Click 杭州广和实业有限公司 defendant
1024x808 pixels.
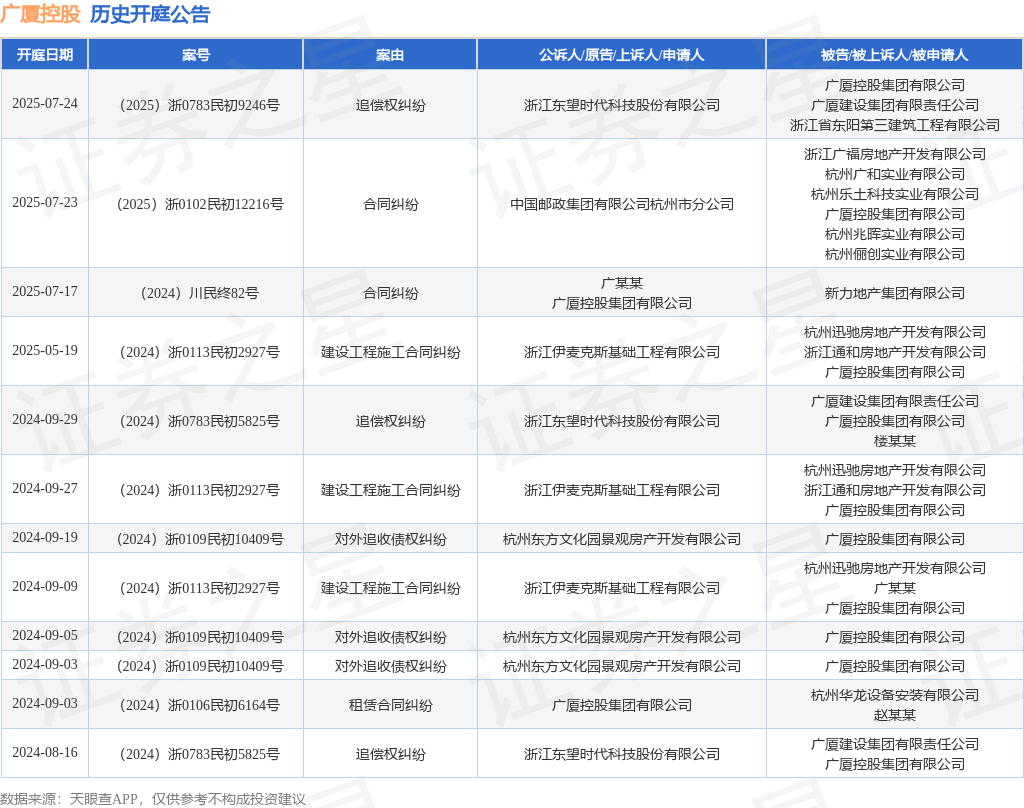click(894, 174)
